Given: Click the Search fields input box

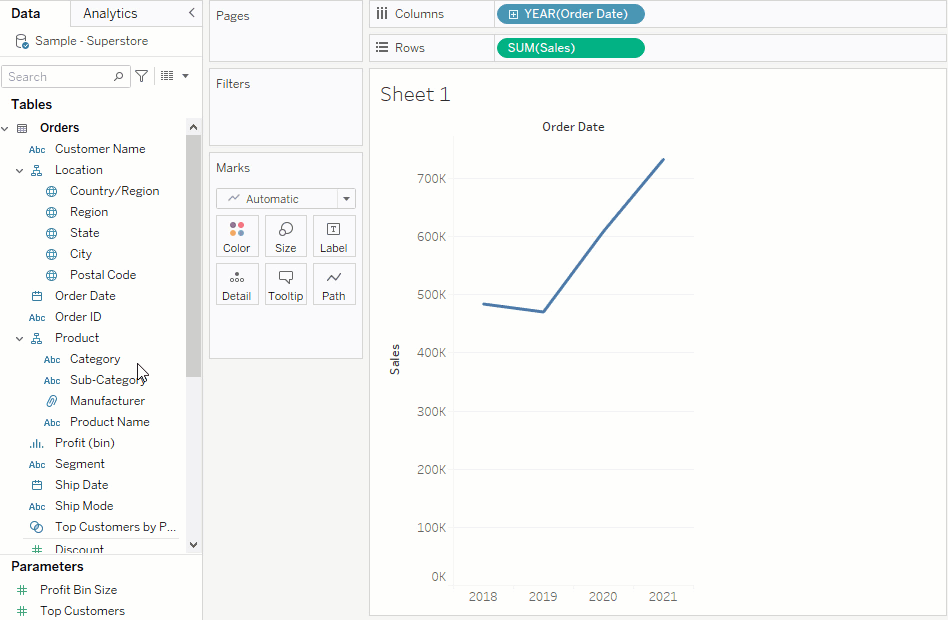Looking at the screenshot, I should point(58,77).
